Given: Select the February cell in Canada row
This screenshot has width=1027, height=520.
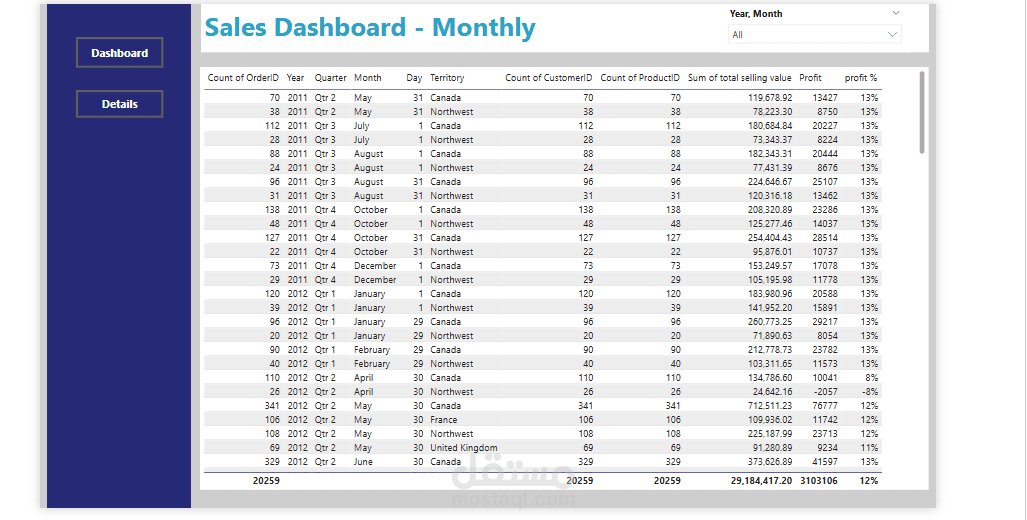Looking at the screenshot, I should coord(371,350).
